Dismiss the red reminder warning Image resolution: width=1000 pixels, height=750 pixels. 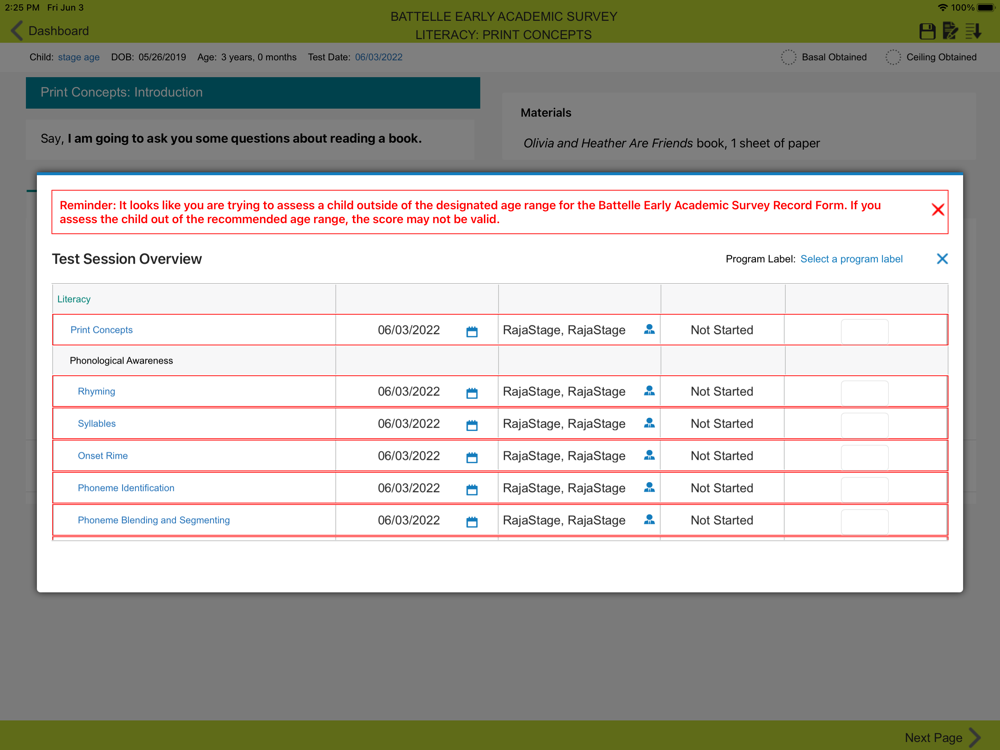938,210
